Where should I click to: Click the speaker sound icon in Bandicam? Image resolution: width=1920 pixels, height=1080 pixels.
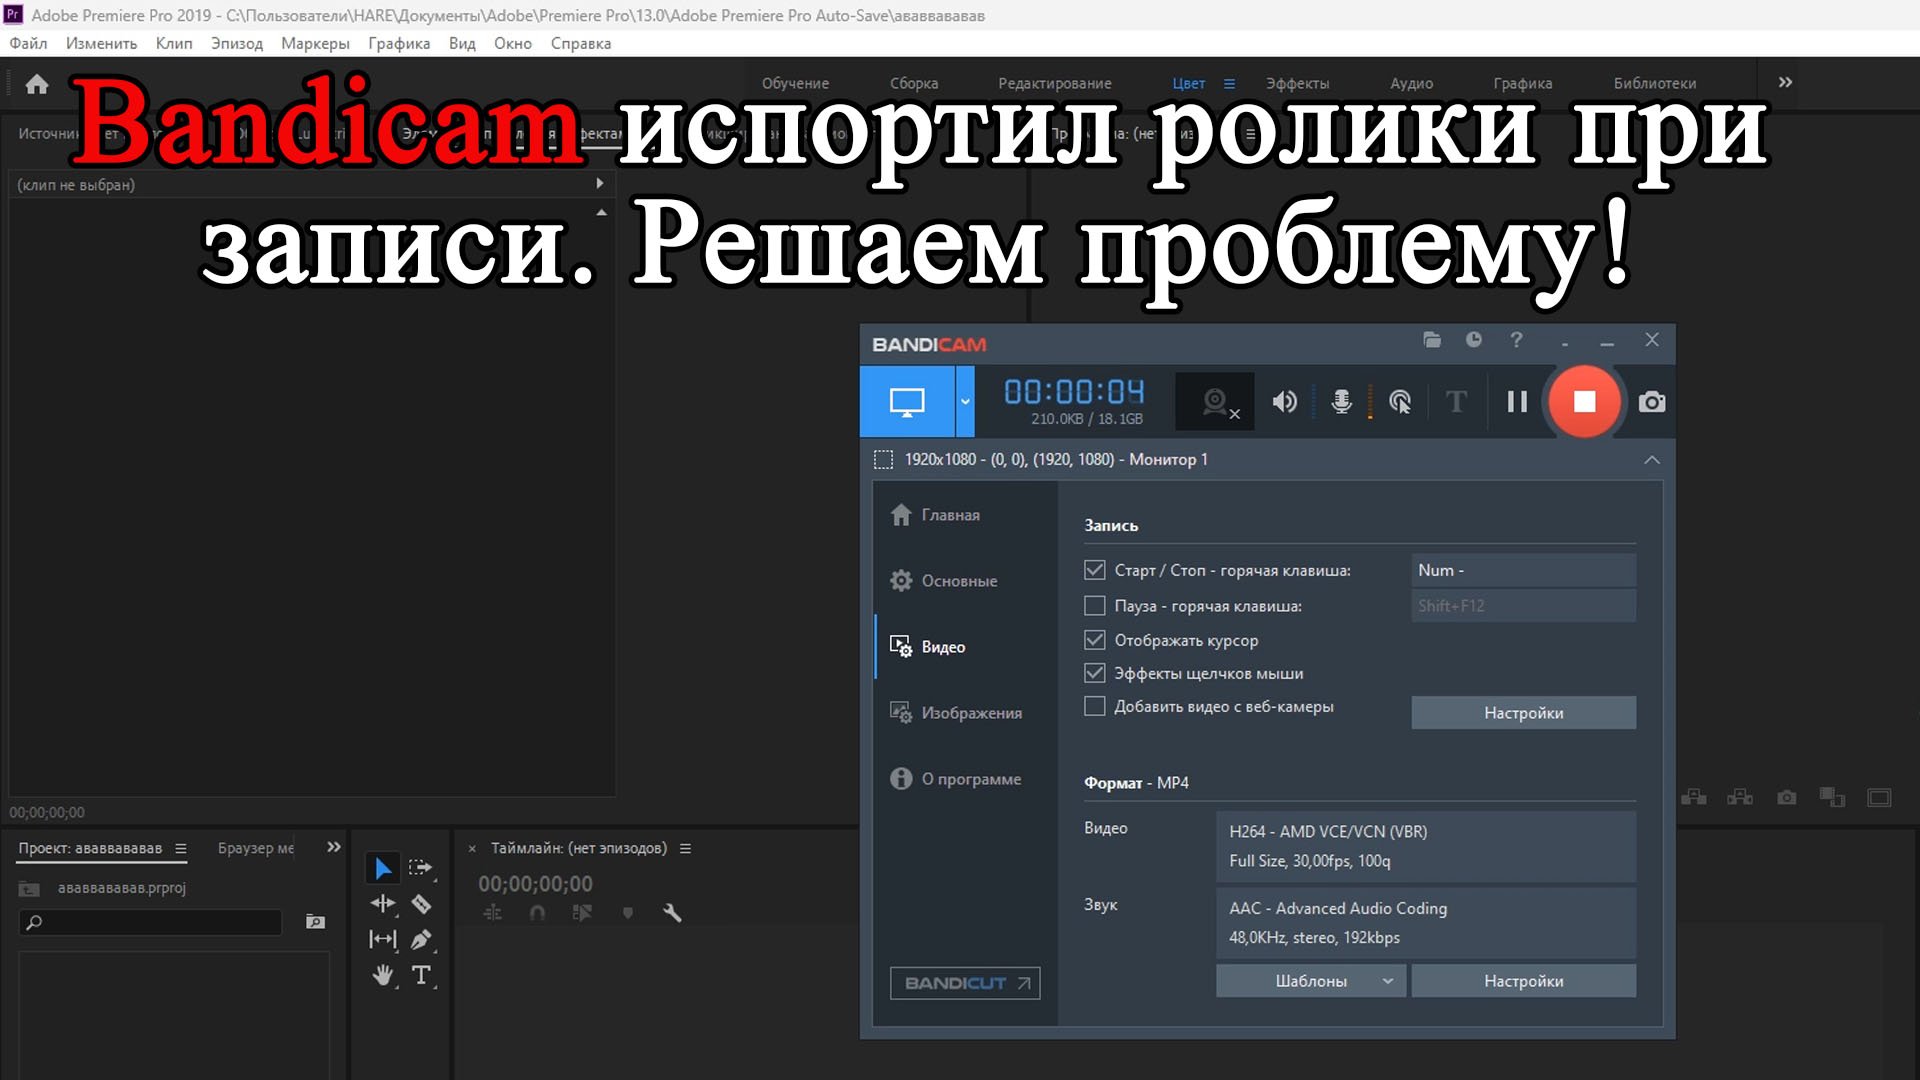(x=1284, y=402)
